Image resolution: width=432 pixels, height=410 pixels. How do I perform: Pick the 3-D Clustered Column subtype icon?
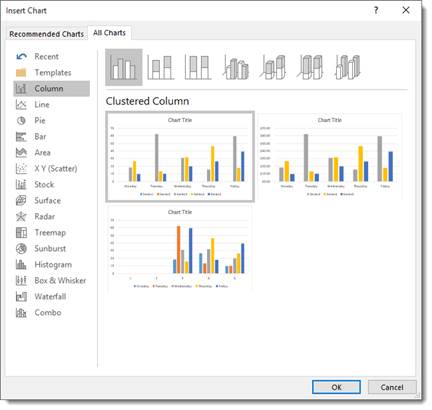[236, 67]
